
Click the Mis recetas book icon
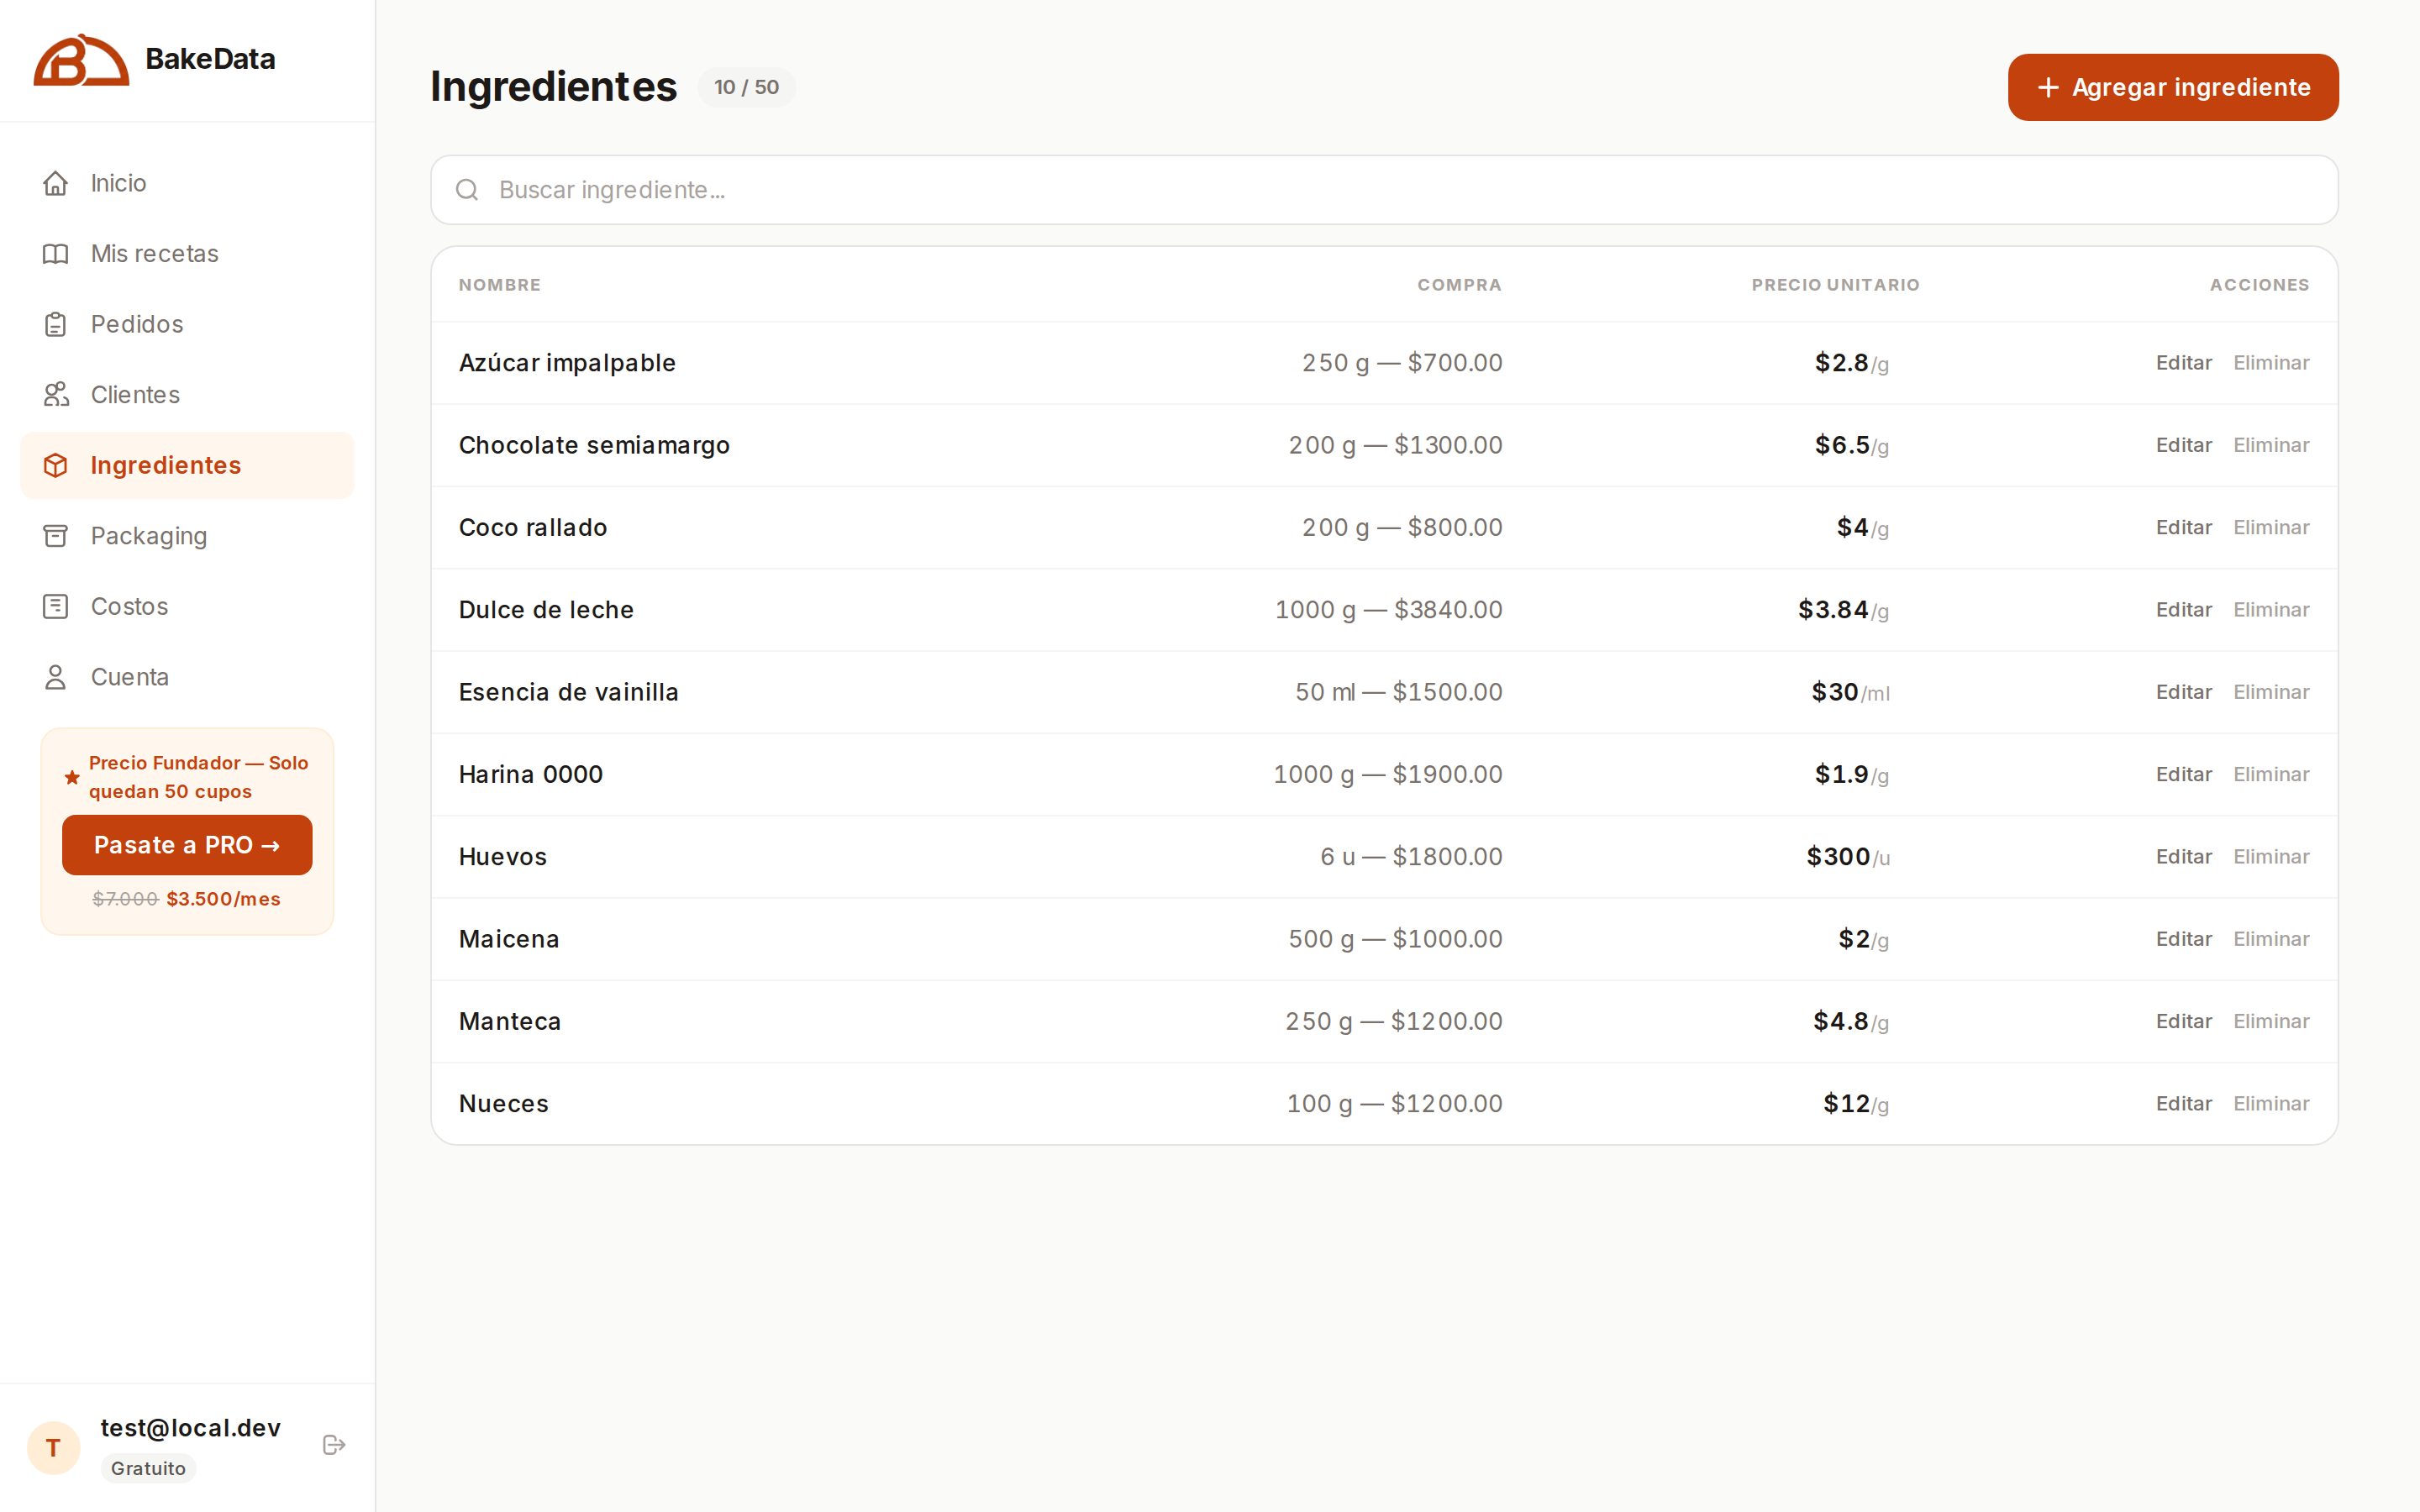[56, 254]
